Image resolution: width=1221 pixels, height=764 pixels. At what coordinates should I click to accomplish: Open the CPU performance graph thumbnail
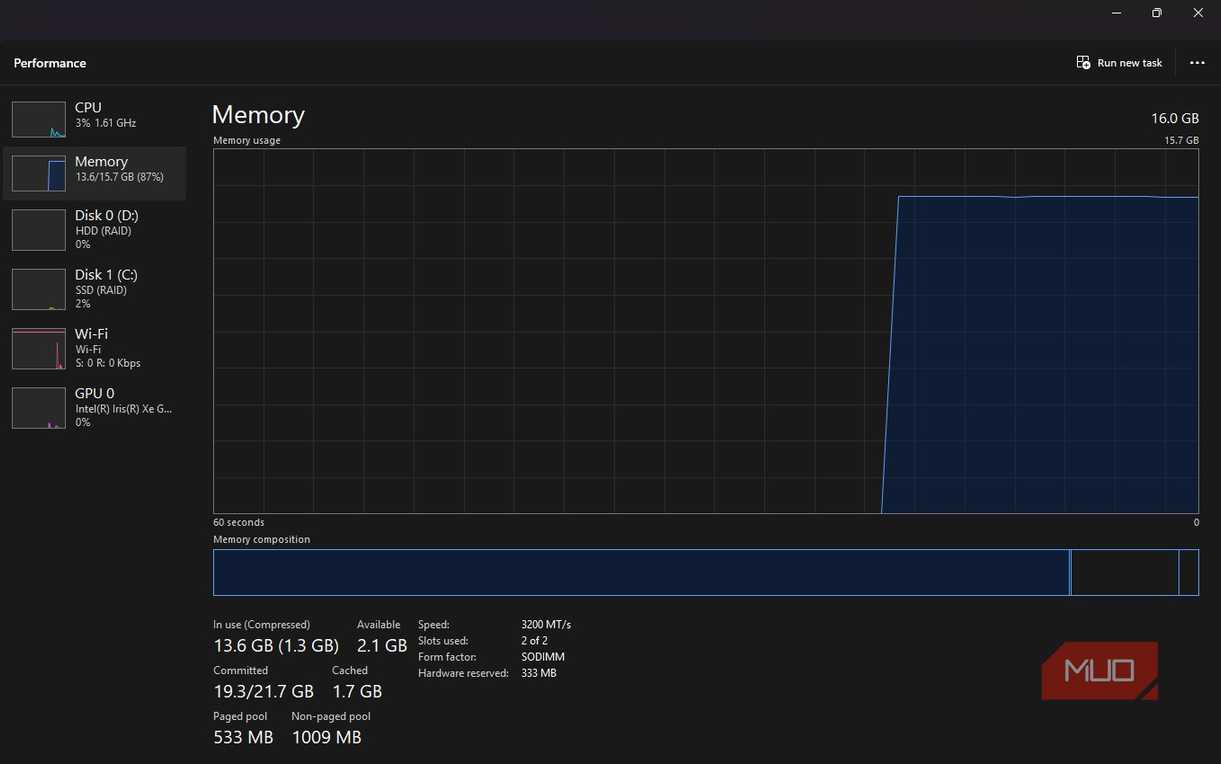[38, 119]
